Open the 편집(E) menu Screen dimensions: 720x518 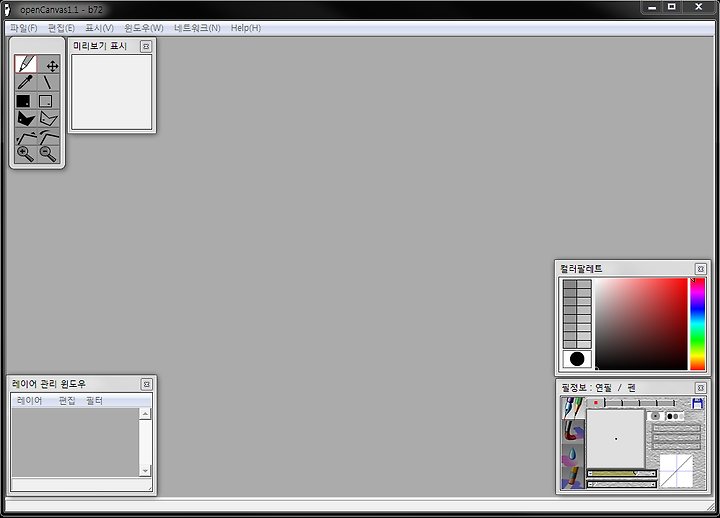click(62, 28)
